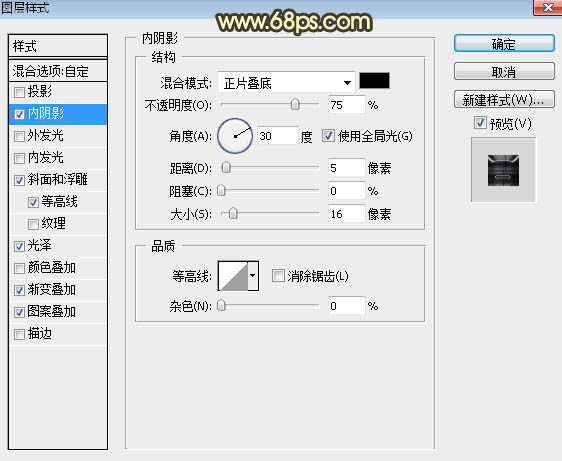The height and width of the screenshot is (461, 562).
Task: Click the angle value field showing 30
Action: click(277, 136)
